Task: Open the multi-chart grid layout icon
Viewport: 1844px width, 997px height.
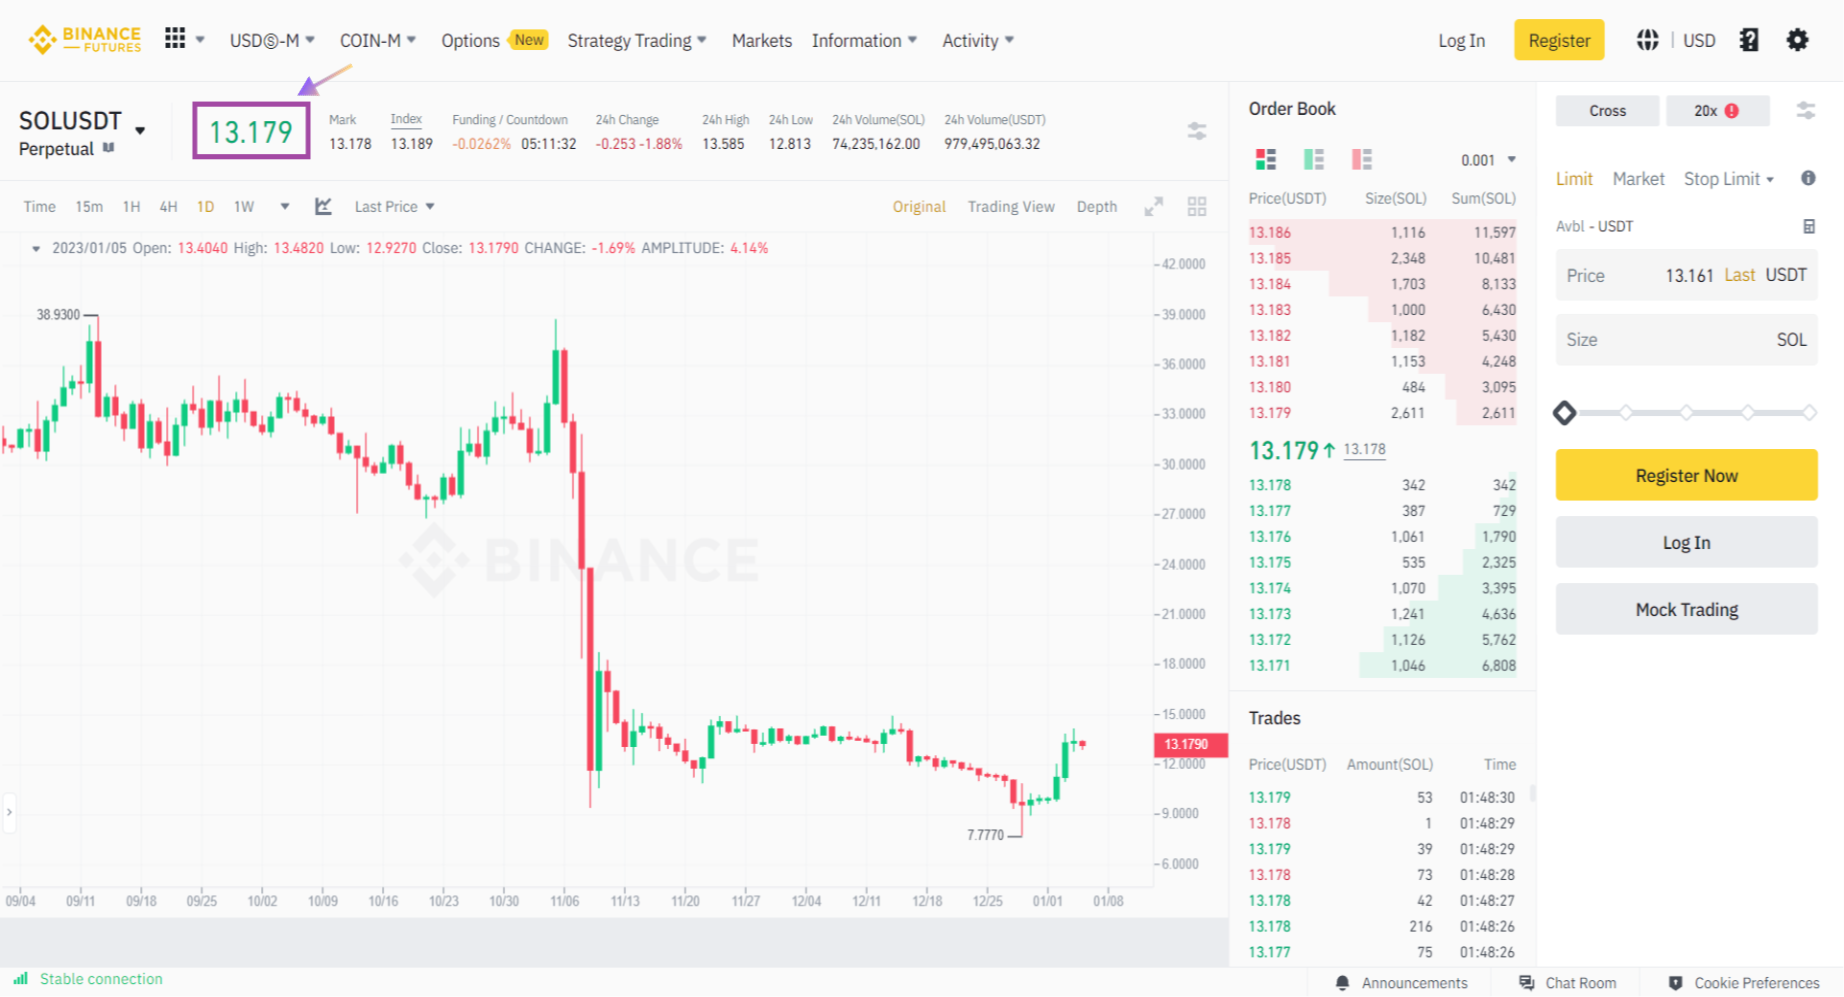Action: 1197,206
